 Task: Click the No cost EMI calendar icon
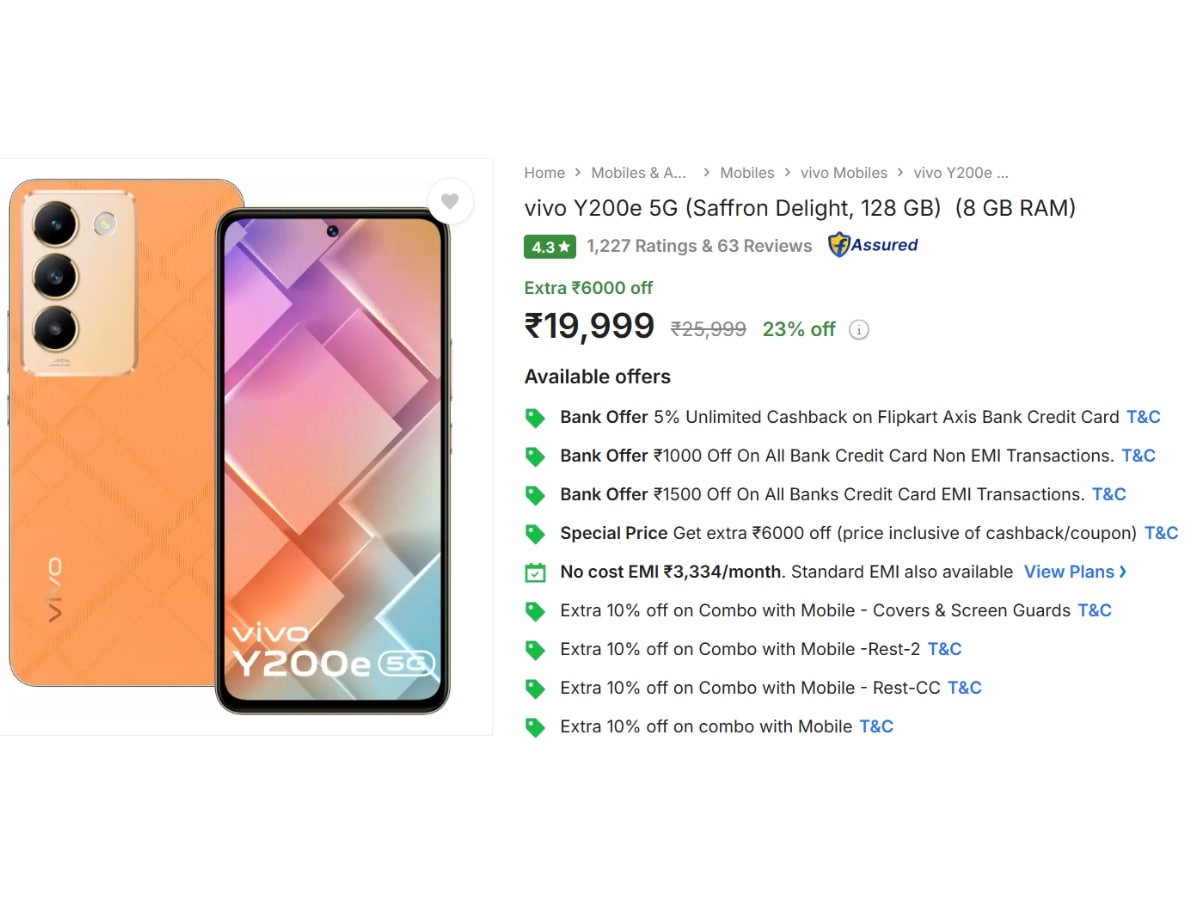coord(536,573)
